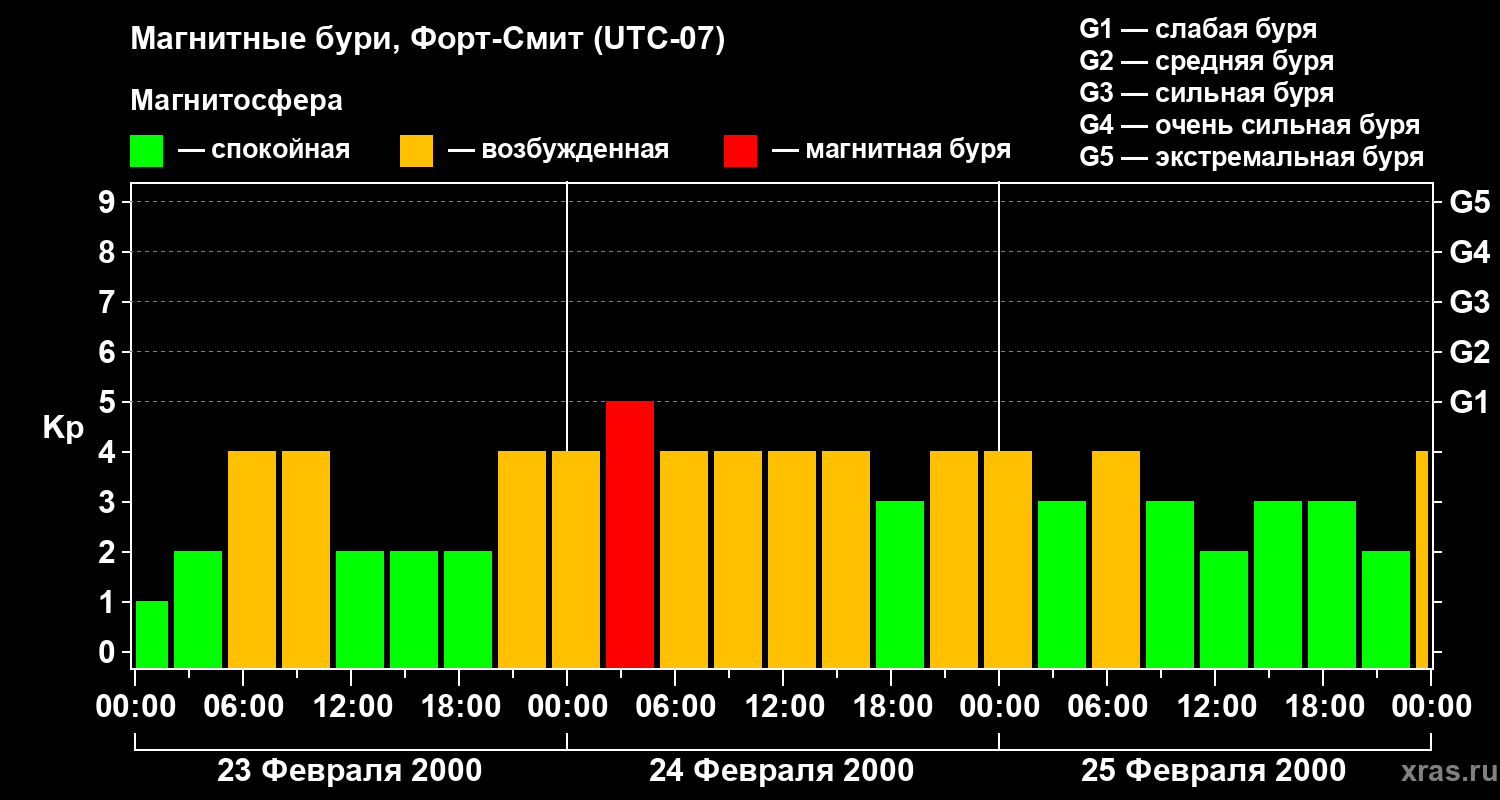1500x800 pixels.
Task: Click the G3 label on the right axis
Action: click(1469, 302)
